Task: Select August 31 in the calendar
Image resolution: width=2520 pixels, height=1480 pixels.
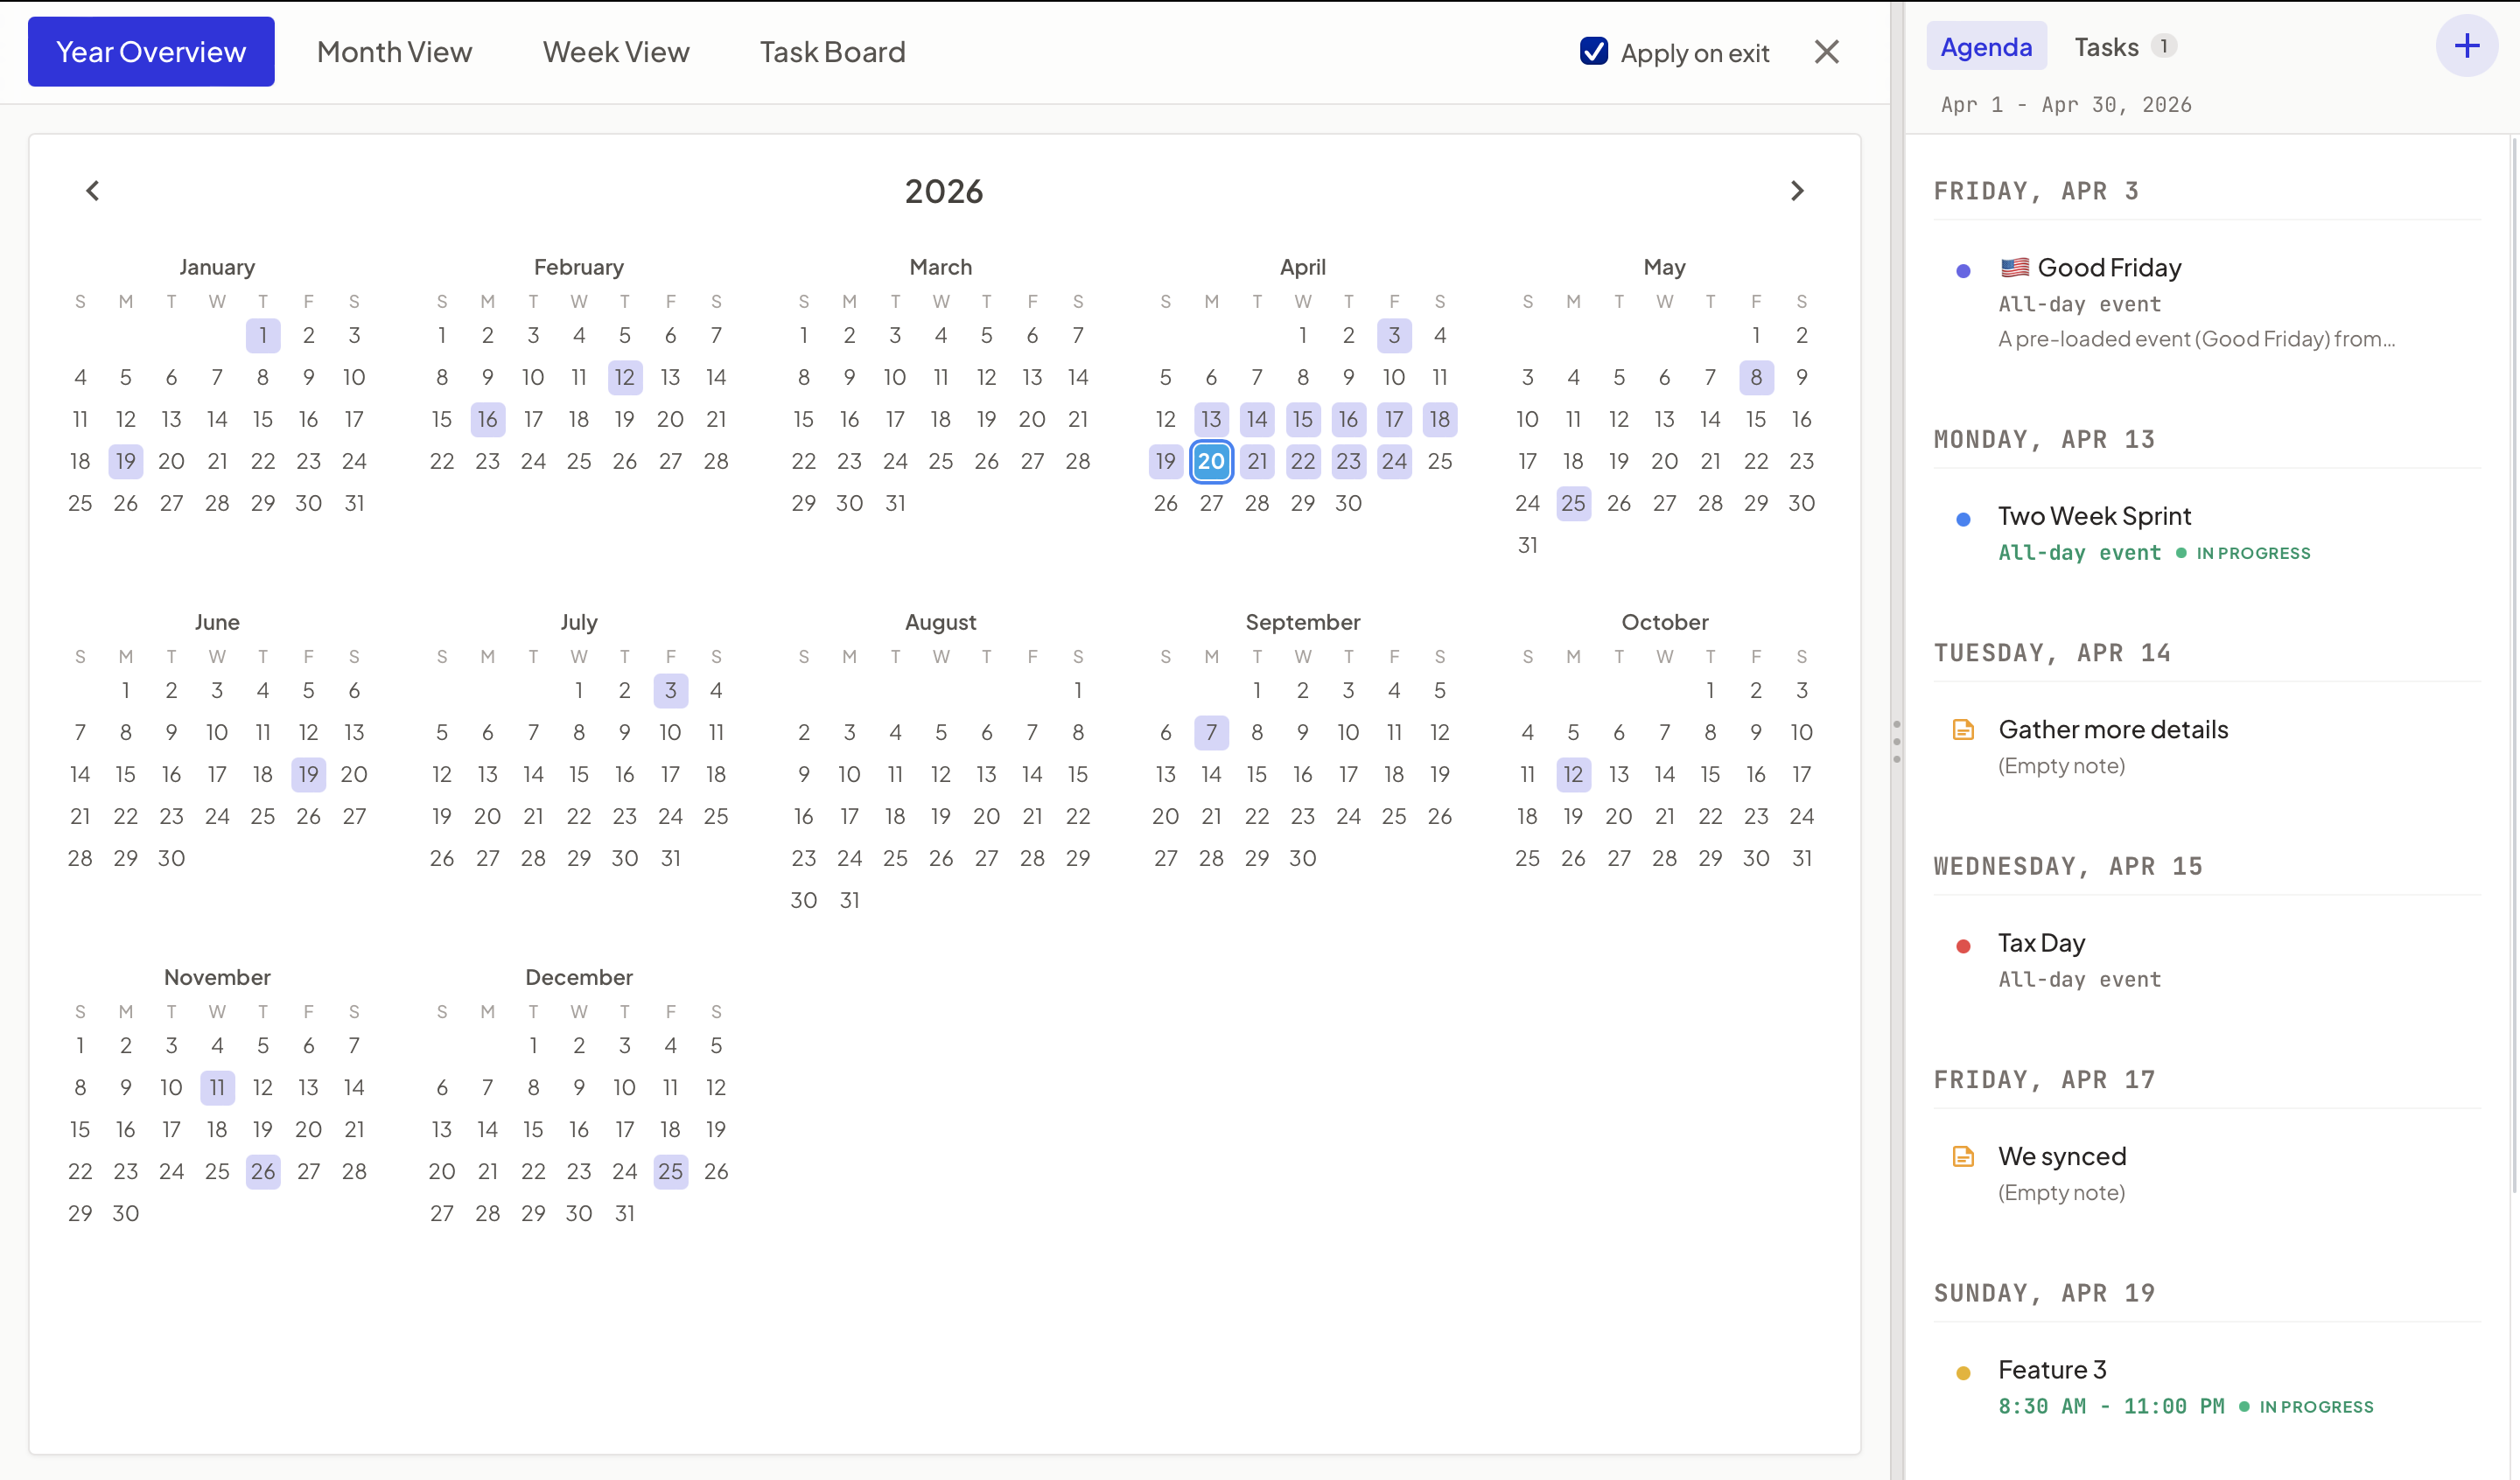Action: tap(849, 900)
